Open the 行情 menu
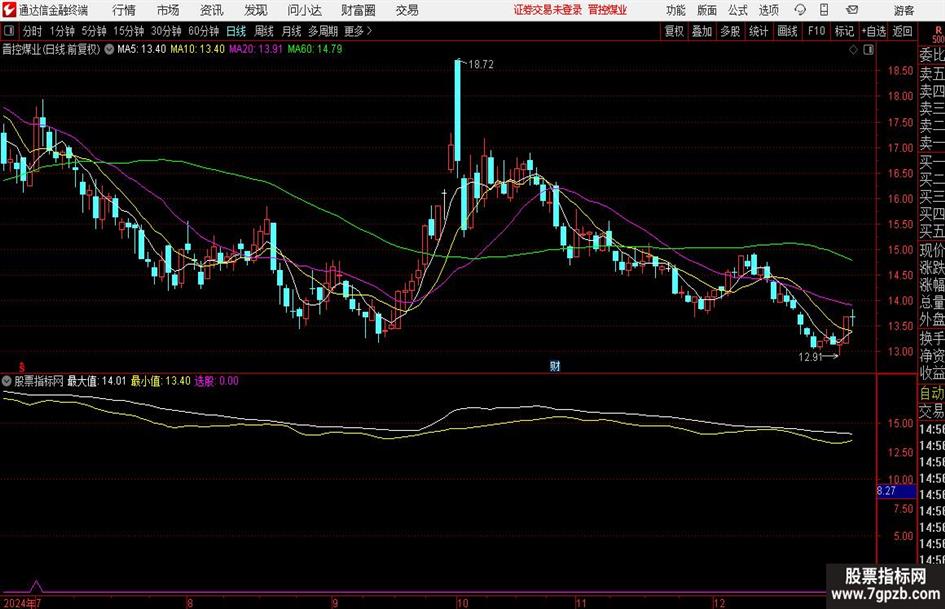 click(x=124, y=10)
